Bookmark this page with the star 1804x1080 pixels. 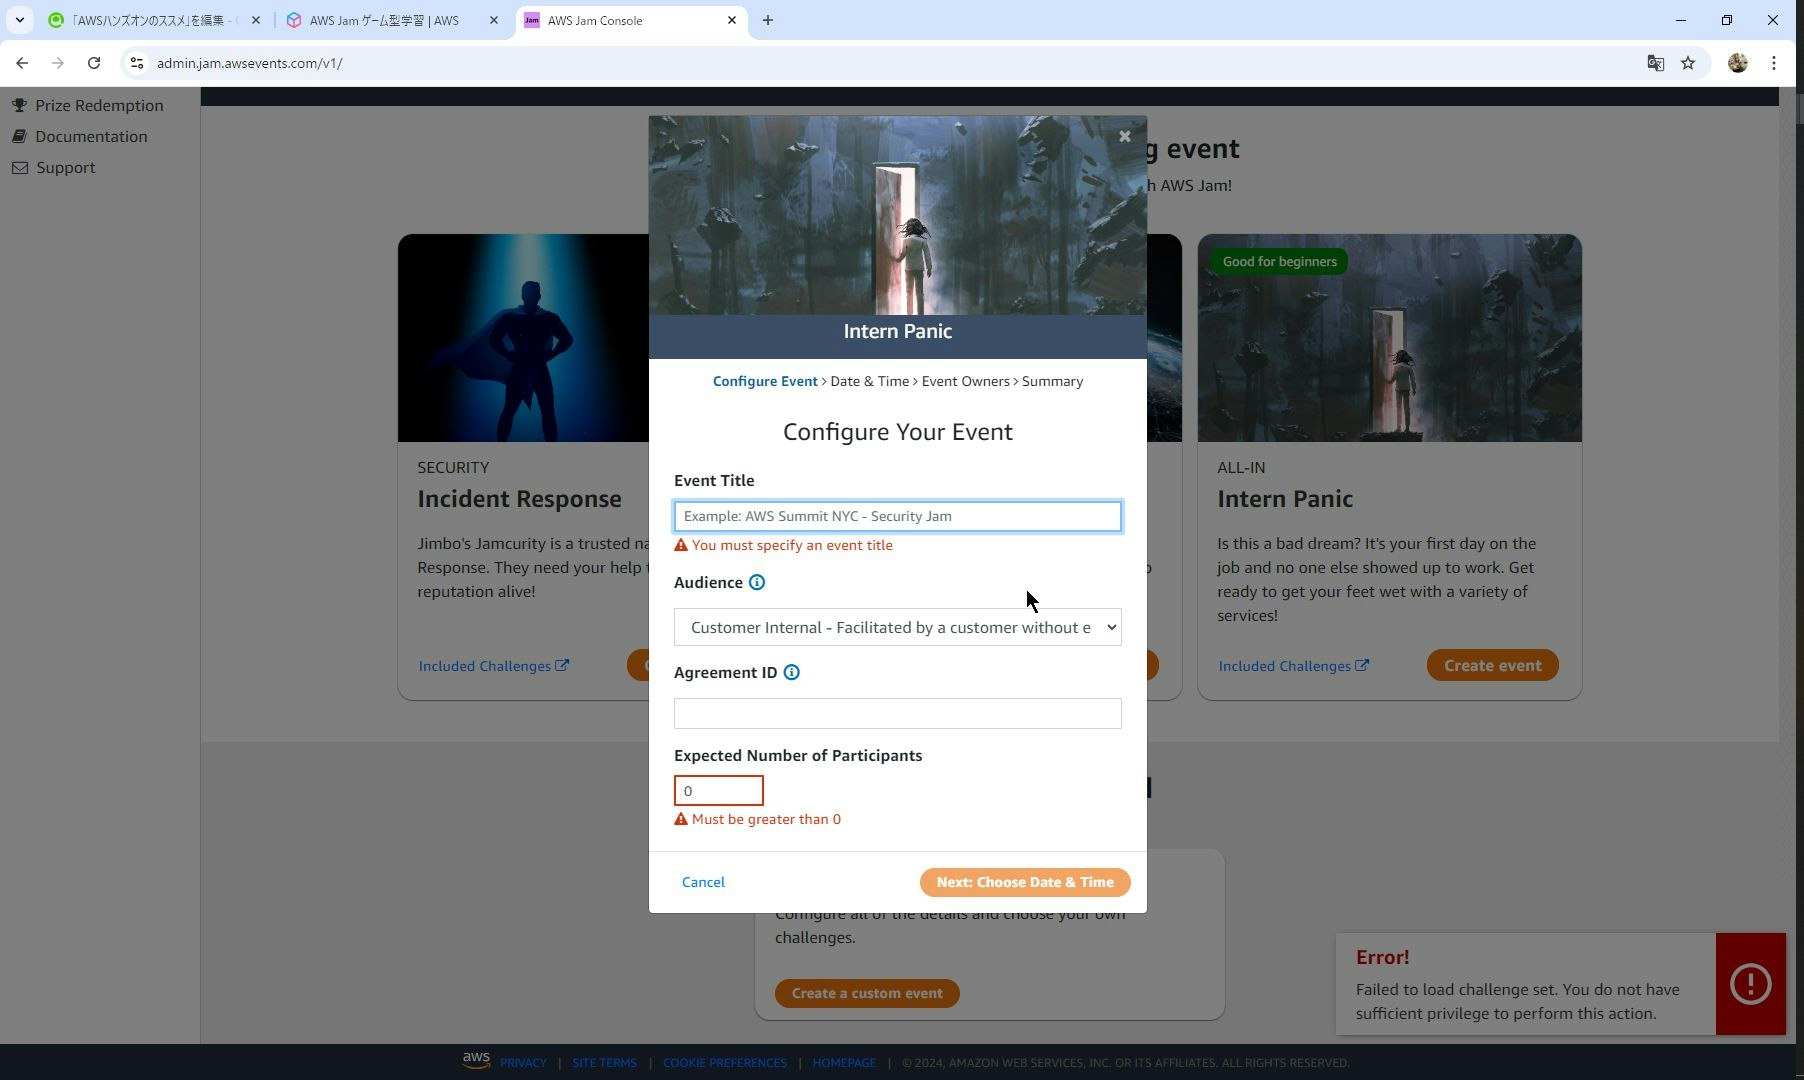(1688, 63)
